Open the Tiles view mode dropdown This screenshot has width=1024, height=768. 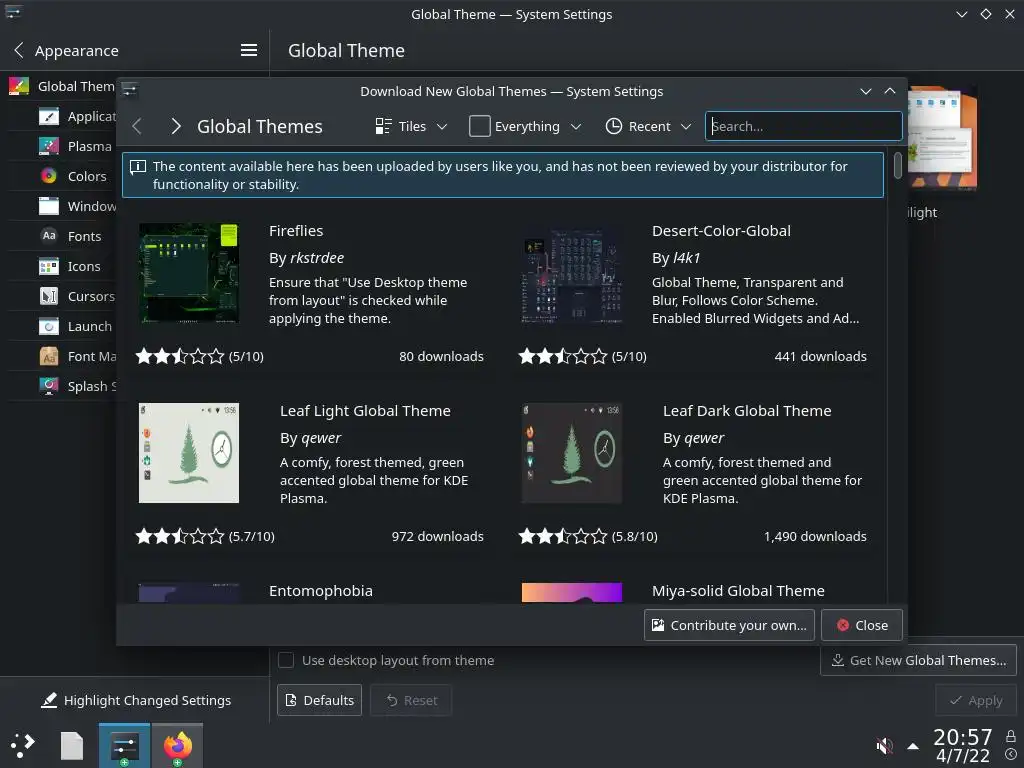[411, 126]
